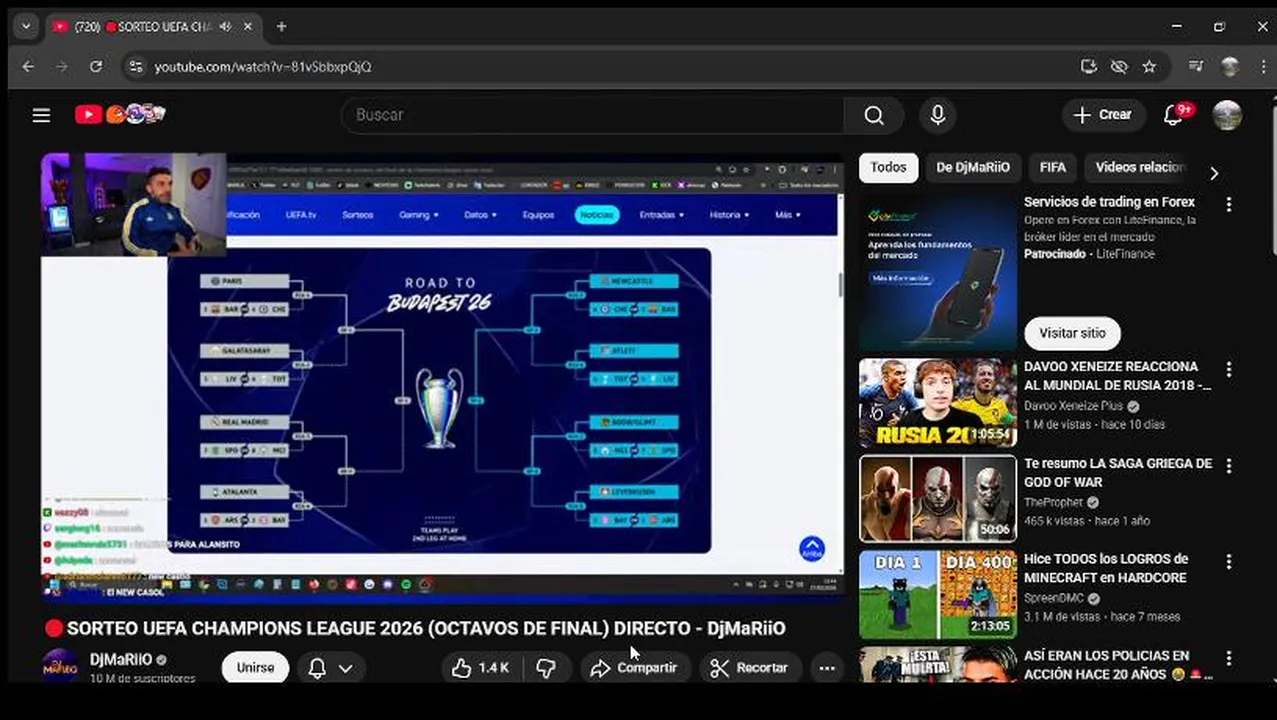Click the video player showing the bracket

[x=442, y=377]
